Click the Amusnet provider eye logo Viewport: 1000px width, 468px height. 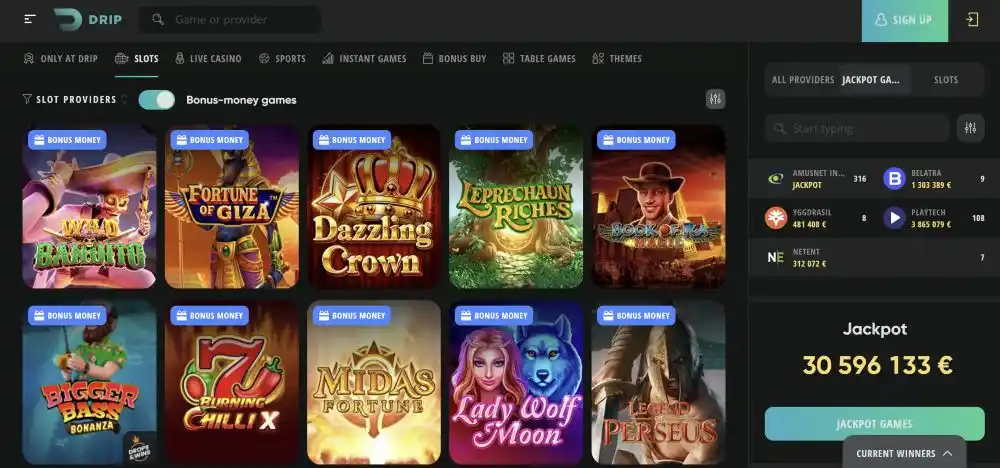point(776,179)
